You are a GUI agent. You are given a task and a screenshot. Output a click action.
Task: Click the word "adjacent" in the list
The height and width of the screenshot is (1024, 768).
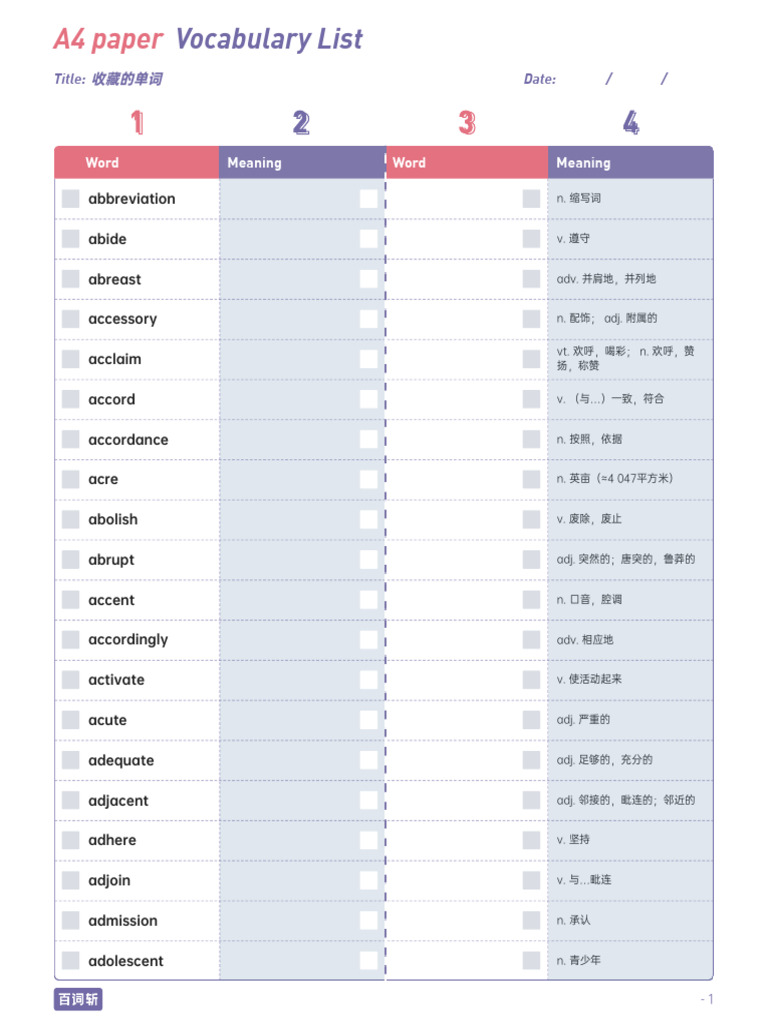click(118, 800)
